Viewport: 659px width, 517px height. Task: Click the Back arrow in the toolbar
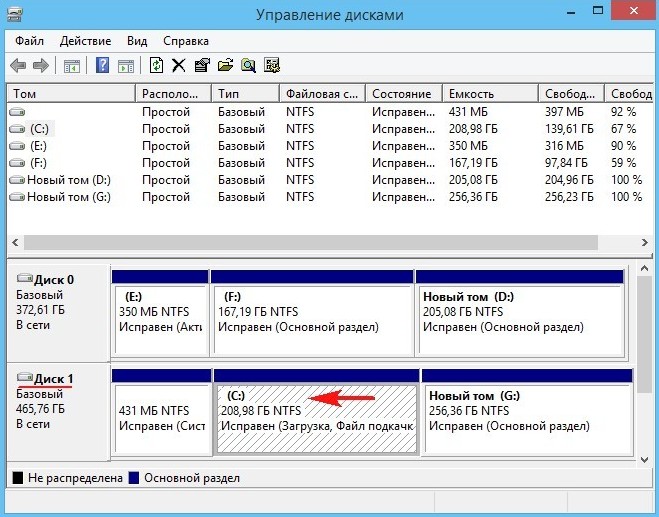coord(19,66)
